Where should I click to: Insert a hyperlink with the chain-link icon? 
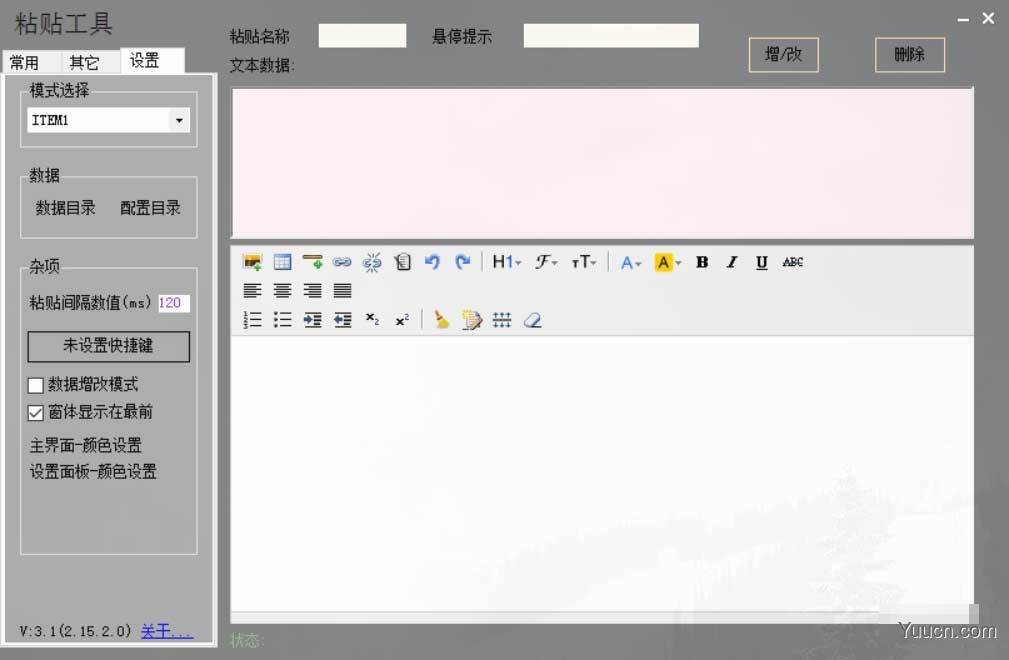click(343, 262)
